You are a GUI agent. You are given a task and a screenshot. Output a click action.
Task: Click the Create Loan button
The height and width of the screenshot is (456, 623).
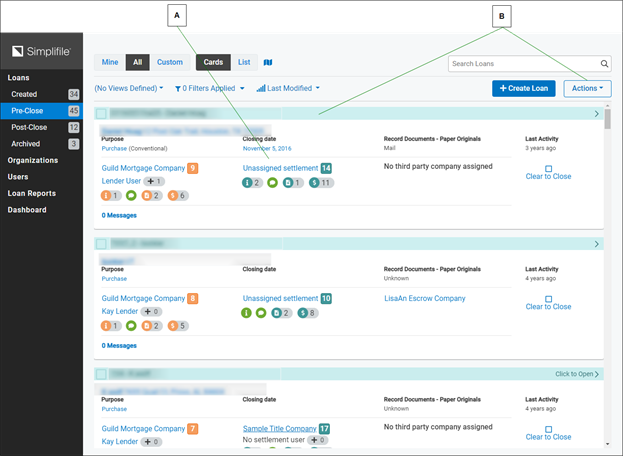(523, 88)
